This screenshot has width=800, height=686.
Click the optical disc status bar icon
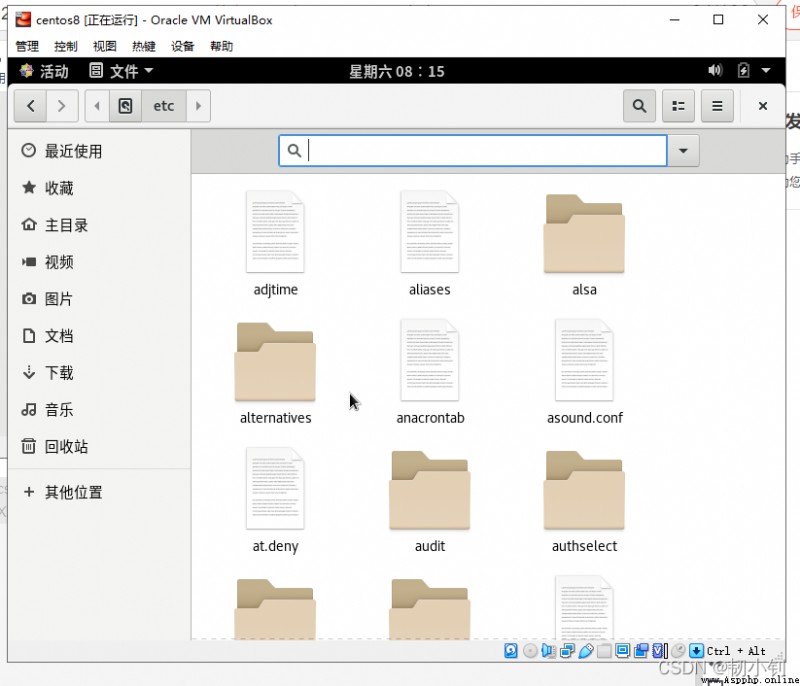[530, 651]
